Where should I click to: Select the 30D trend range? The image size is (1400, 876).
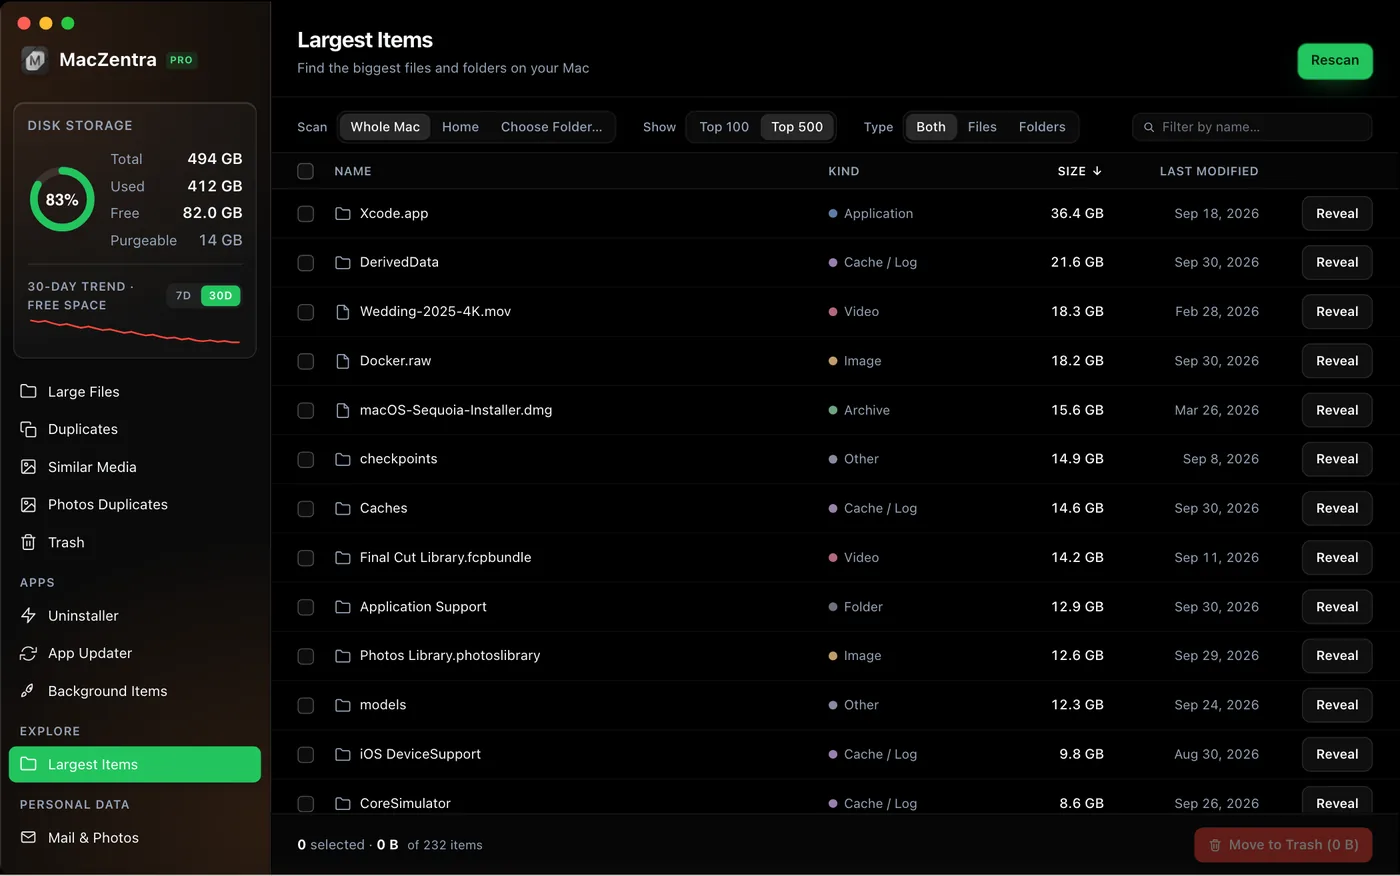pyautogui.click(x=221, y=296)
